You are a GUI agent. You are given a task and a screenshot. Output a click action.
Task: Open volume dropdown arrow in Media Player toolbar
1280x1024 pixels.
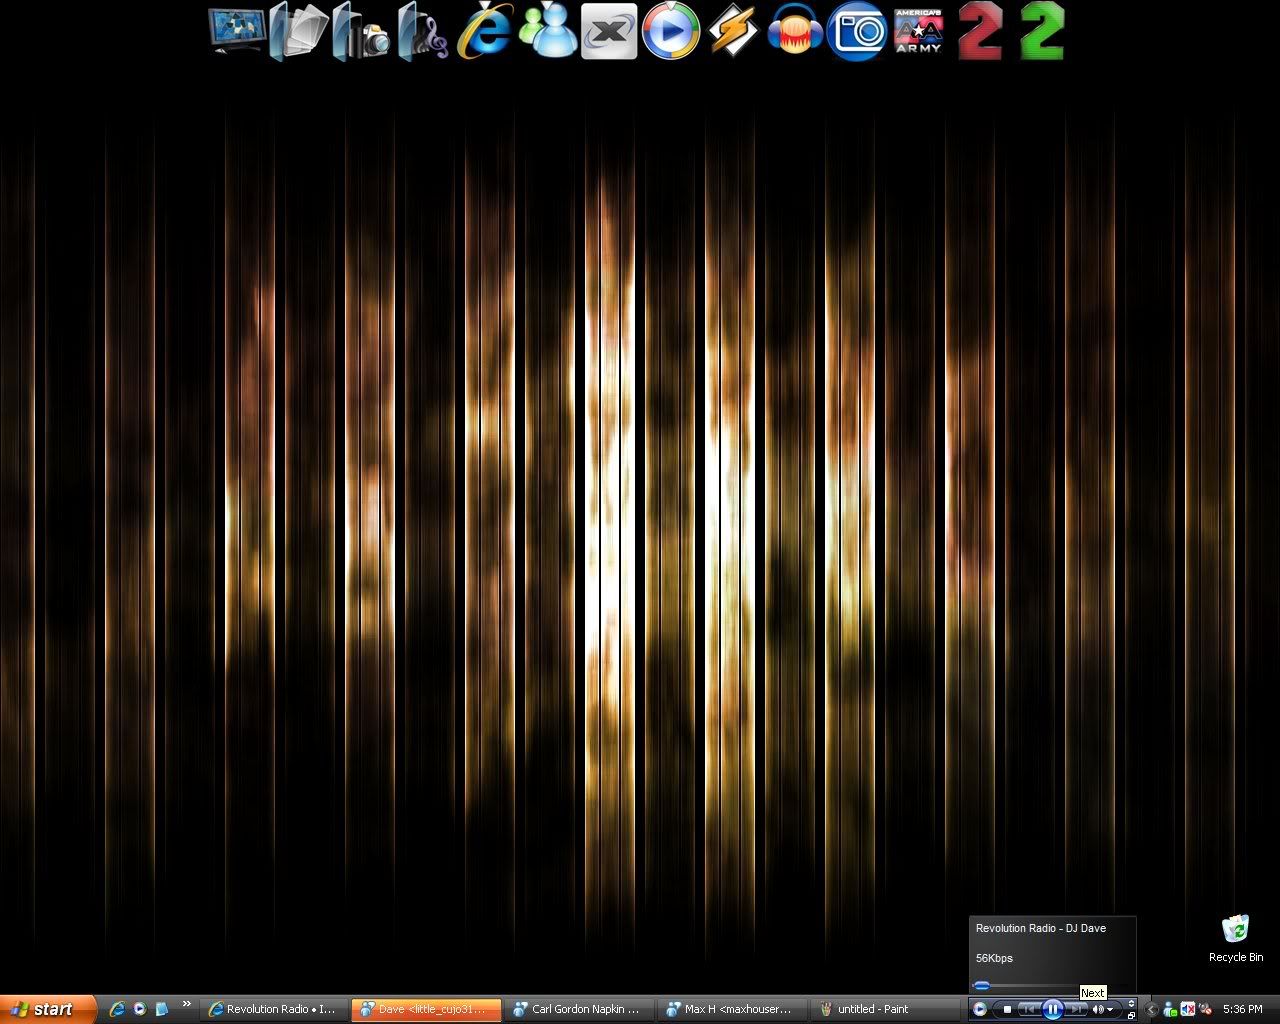coord(1110,1009)
